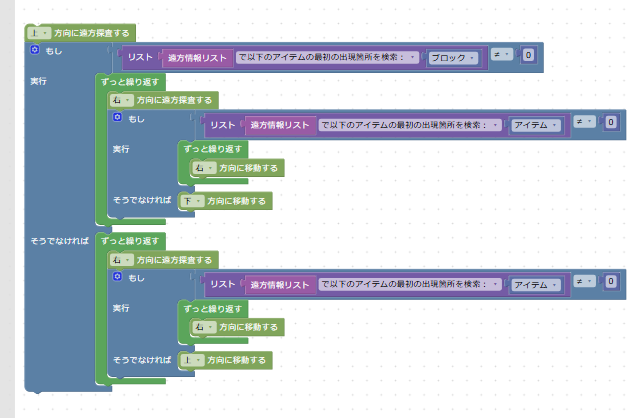Edit the 0 field in the もし with 上 方向に移動する

point(611,281)
